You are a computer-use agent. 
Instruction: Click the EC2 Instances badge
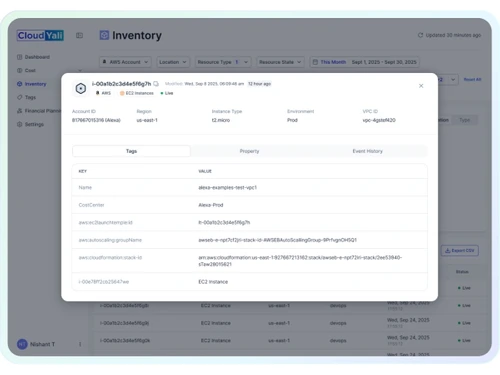pyautogui.click(x=137, y=93)
